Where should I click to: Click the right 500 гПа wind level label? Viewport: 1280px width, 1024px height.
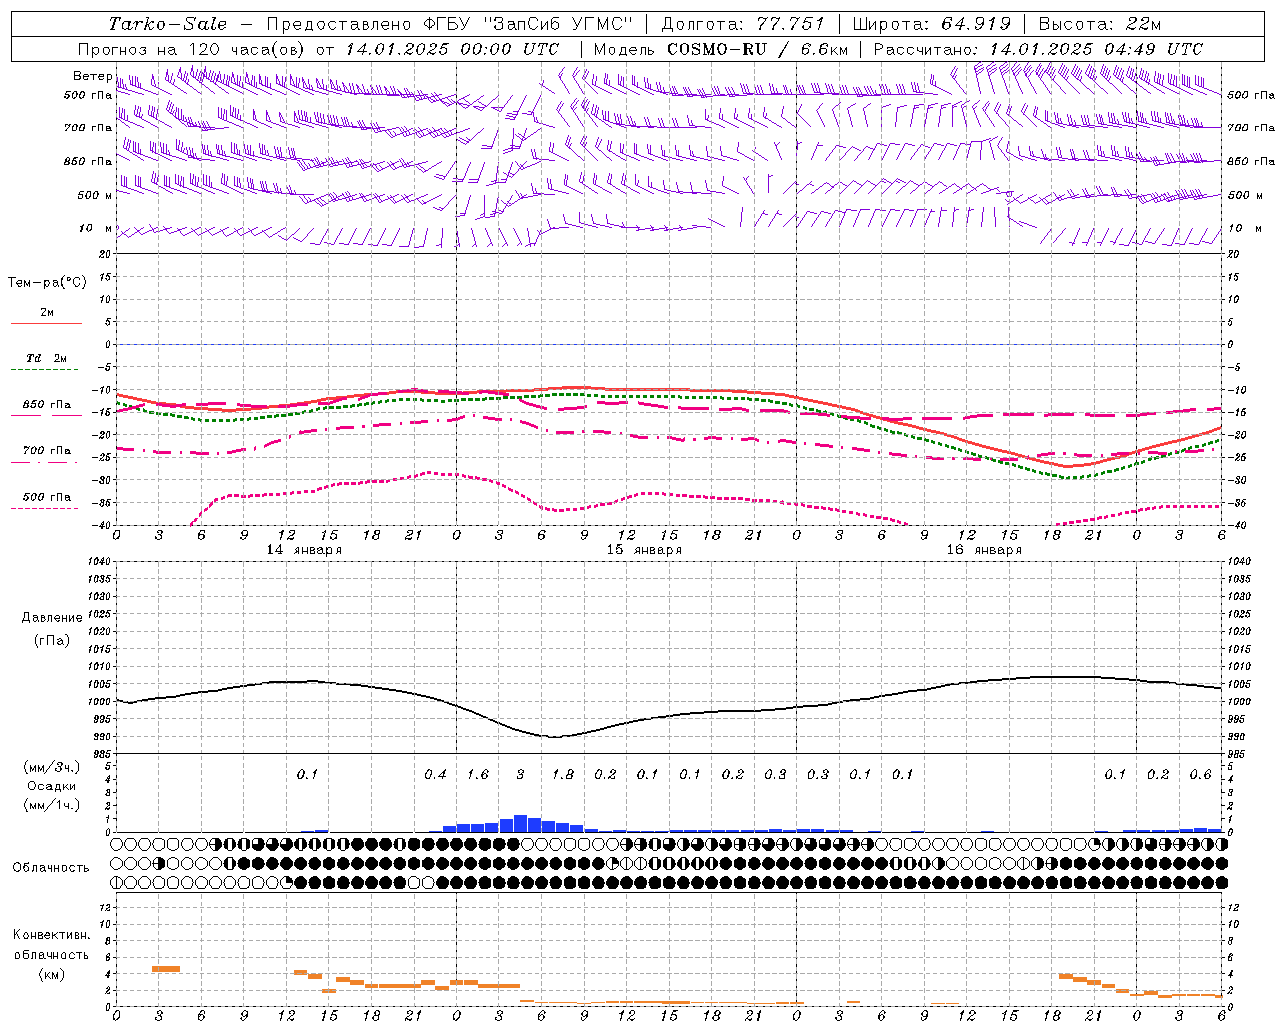click(1251, 95)
